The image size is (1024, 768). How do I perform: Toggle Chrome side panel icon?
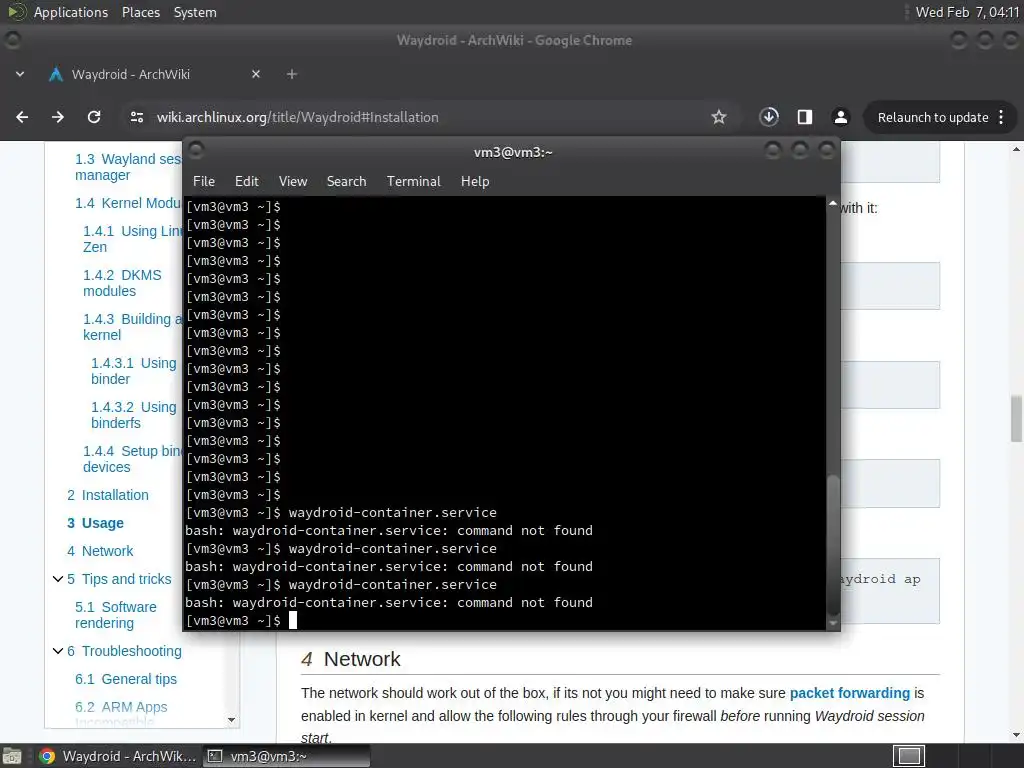point(805,117)
